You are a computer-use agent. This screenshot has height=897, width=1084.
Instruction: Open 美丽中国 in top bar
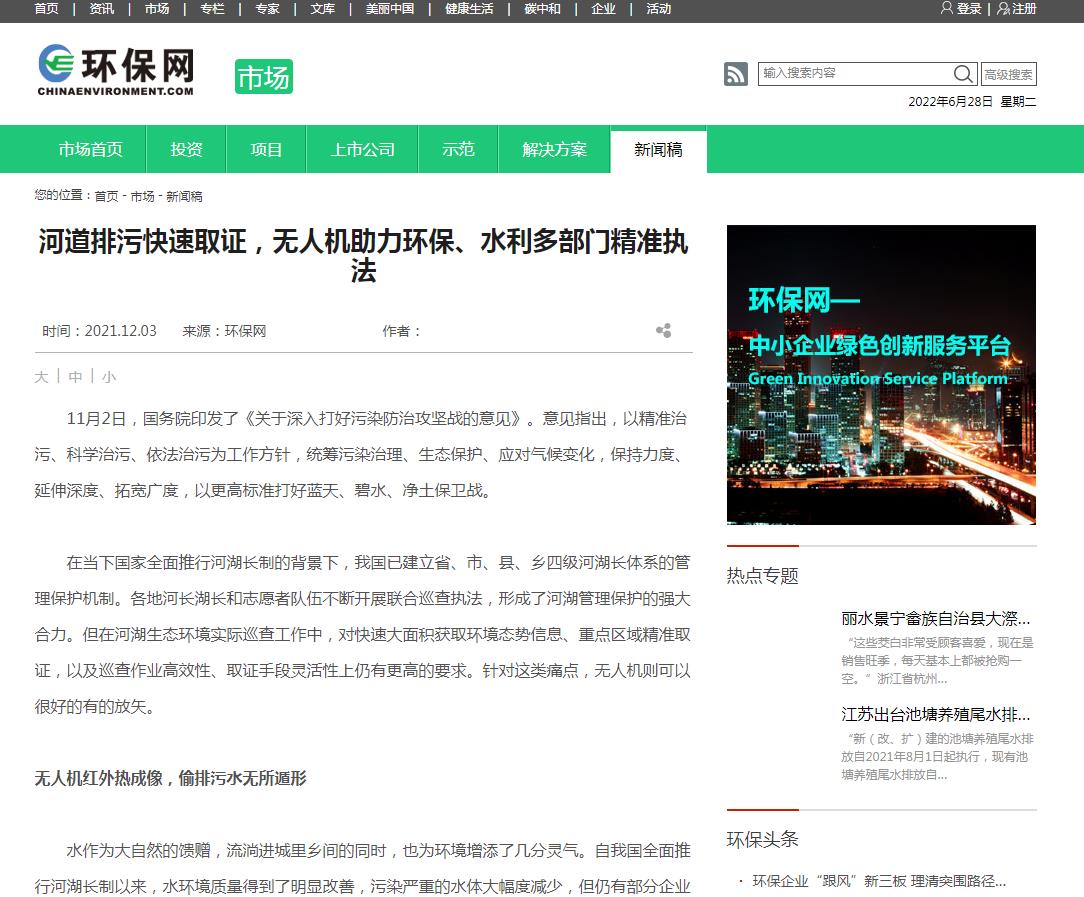(390, 8)
